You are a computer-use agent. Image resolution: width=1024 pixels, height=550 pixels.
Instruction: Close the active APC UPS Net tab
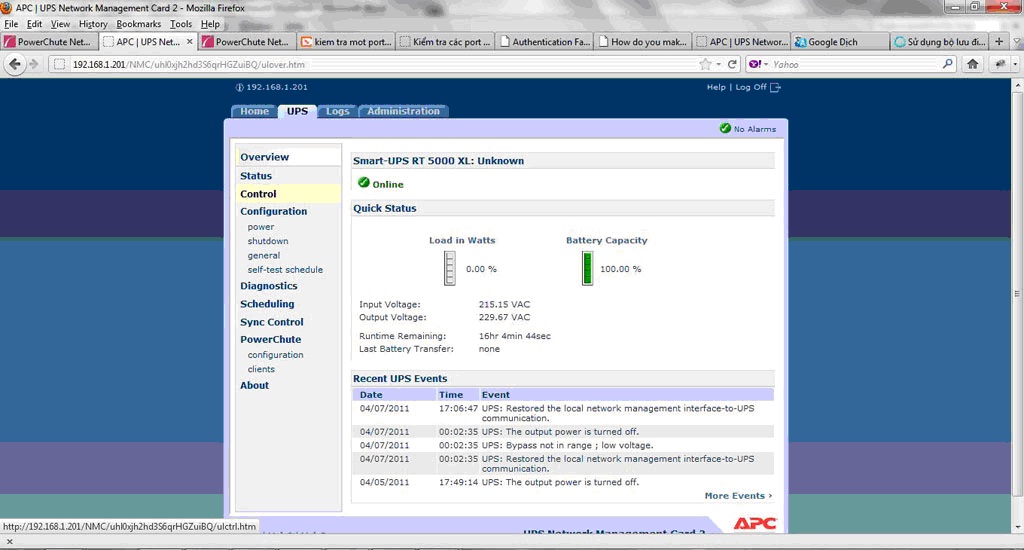coord(189,41)
